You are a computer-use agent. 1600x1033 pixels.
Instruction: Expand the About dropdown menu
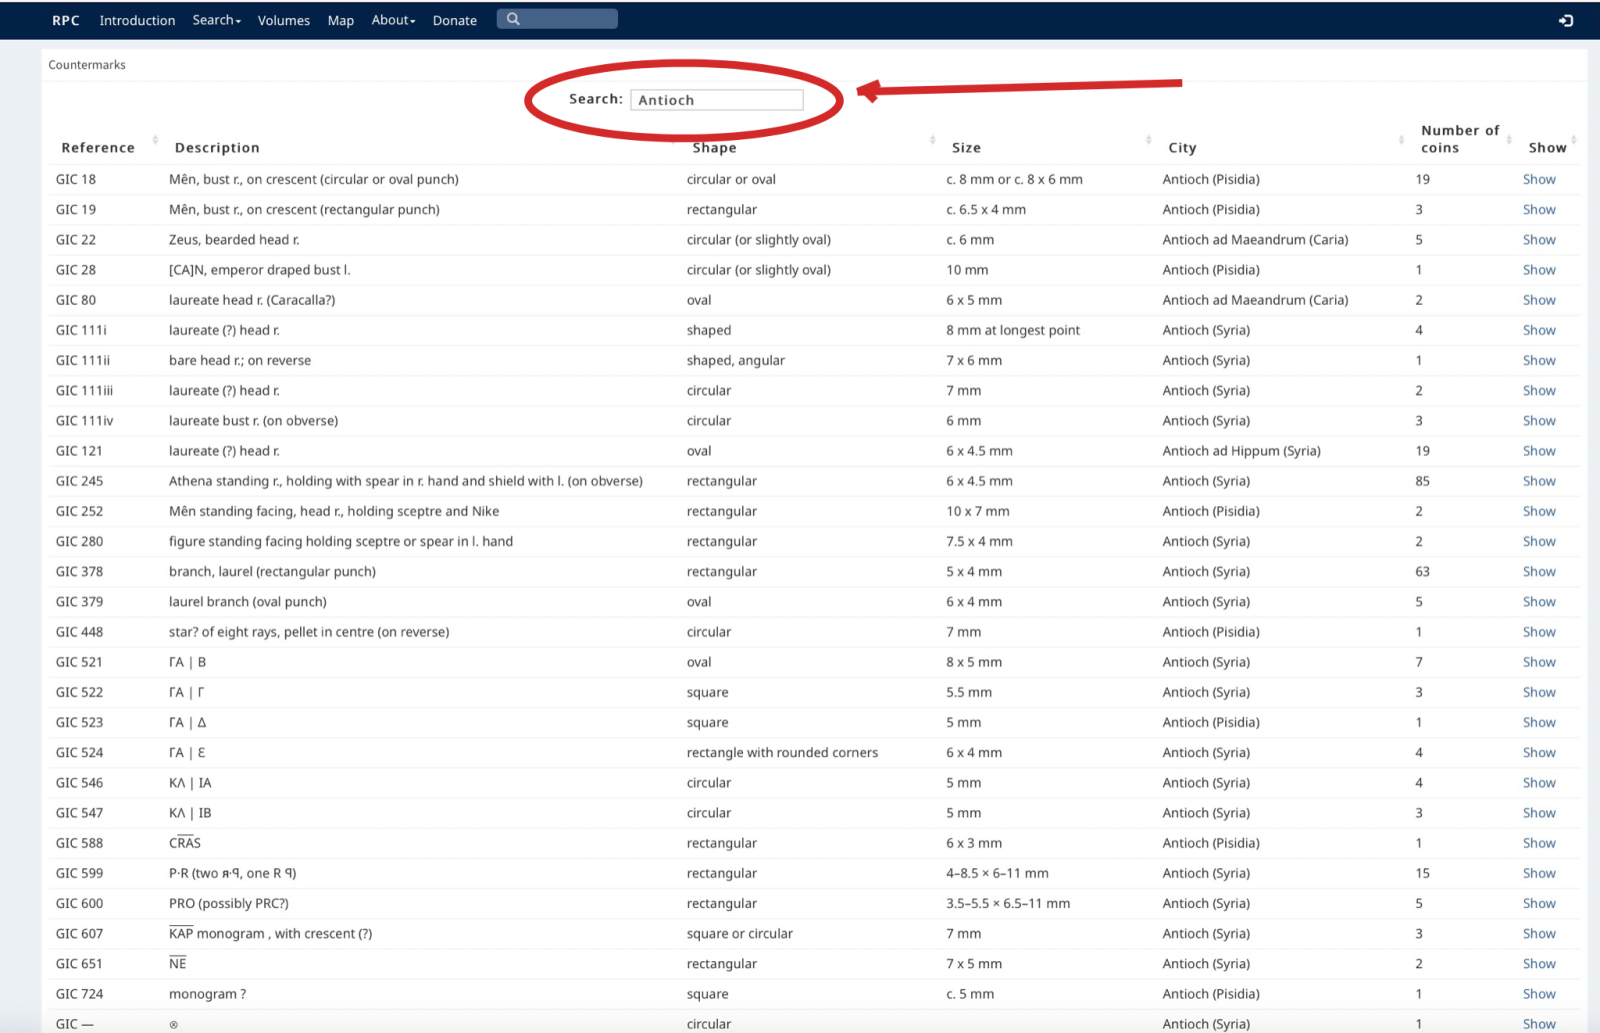393,20
